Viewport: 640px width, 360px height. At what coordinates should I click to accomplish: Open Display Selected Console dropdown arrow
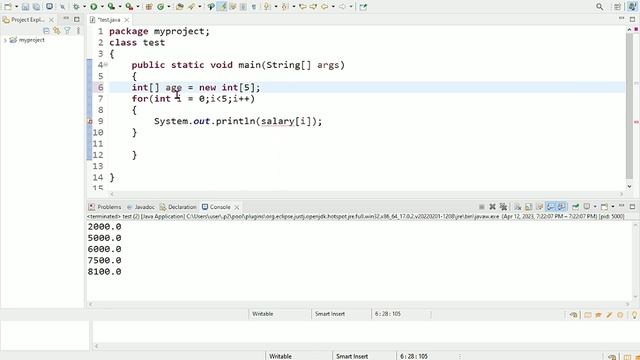click(595, 207)
